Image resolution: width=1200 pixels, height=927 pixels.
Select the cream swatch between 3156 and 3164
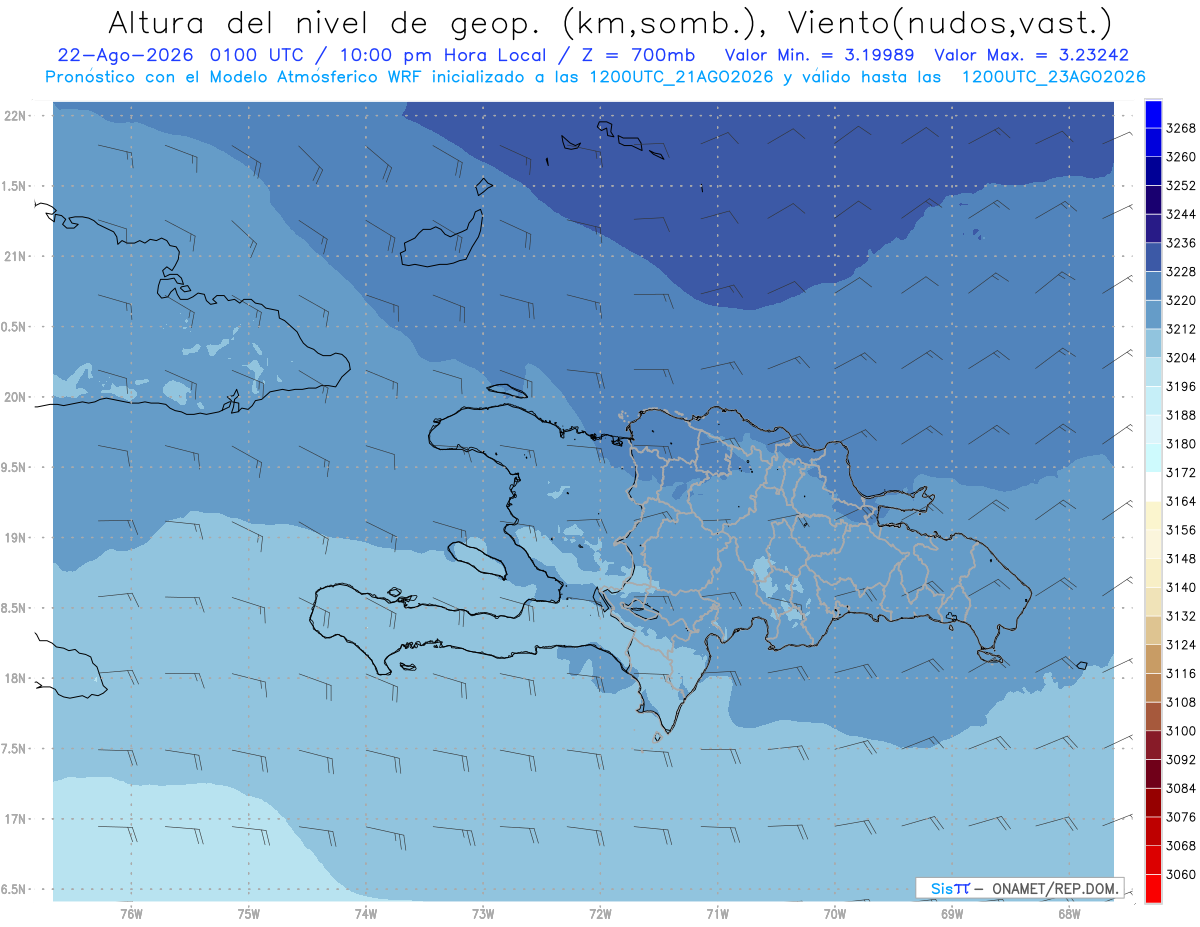tap(1153, 516)
